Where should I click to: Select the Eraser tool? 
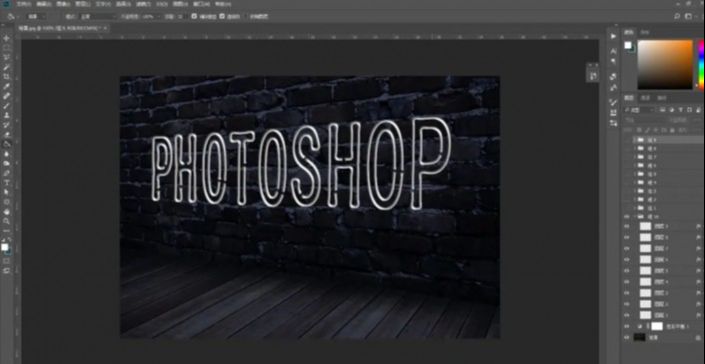click(6, 134)
